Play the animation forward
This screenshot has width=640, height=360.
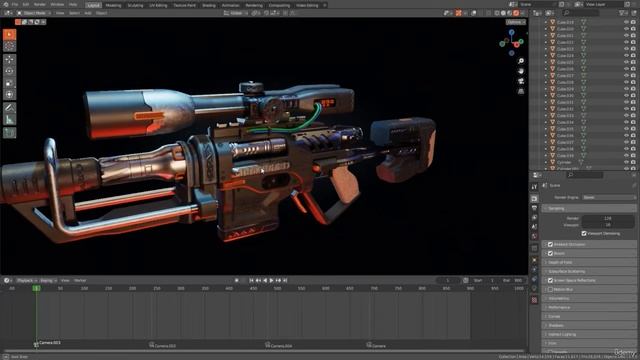pyautogui.click(x=271, y=280)
